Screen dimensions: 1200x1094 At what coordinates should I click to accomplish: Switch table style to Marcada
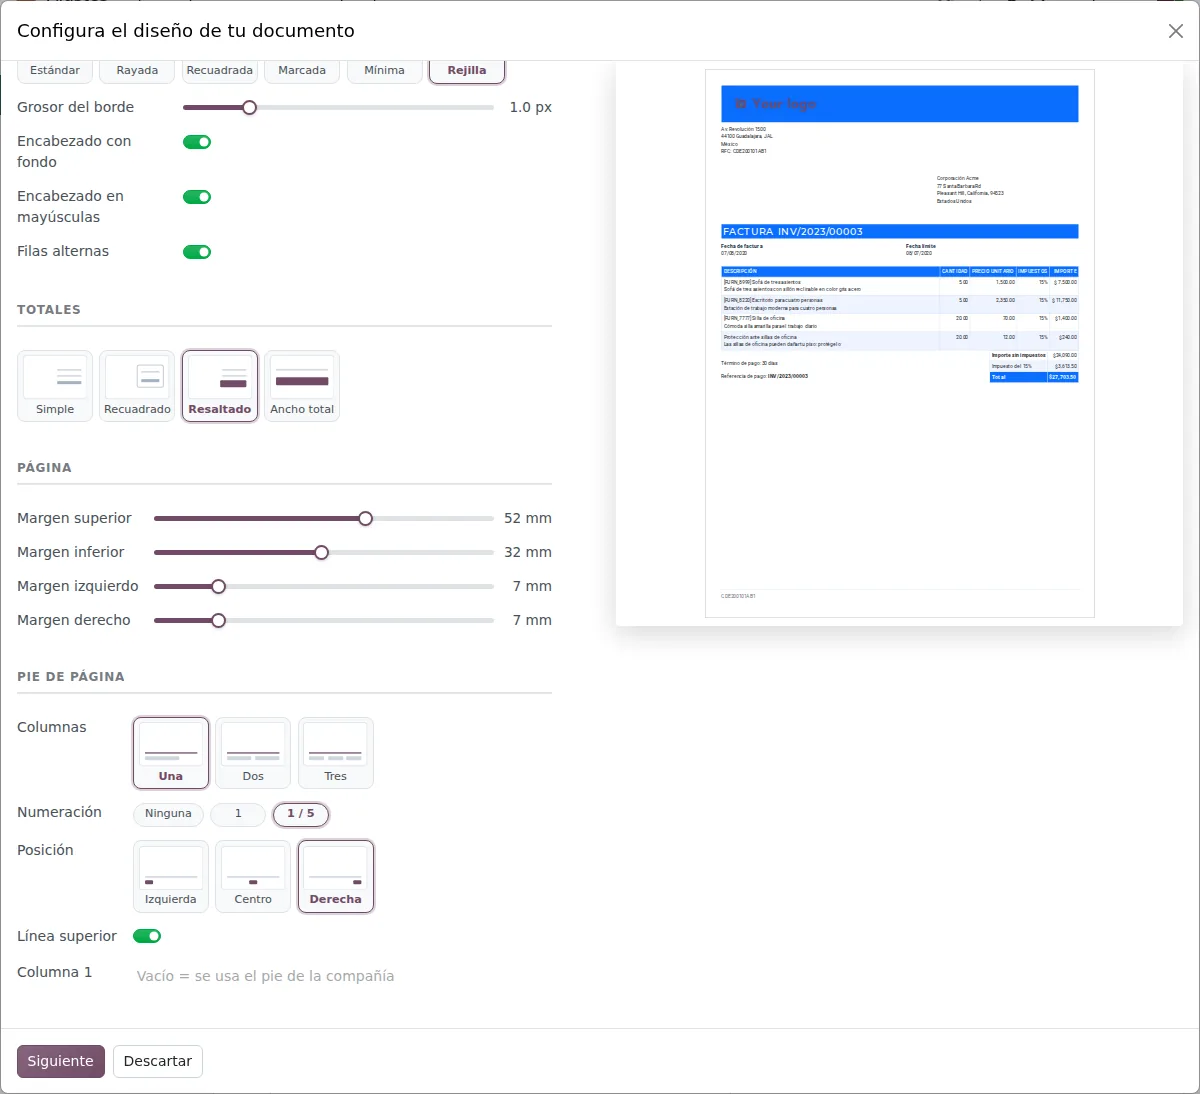(x=302, y=71)
